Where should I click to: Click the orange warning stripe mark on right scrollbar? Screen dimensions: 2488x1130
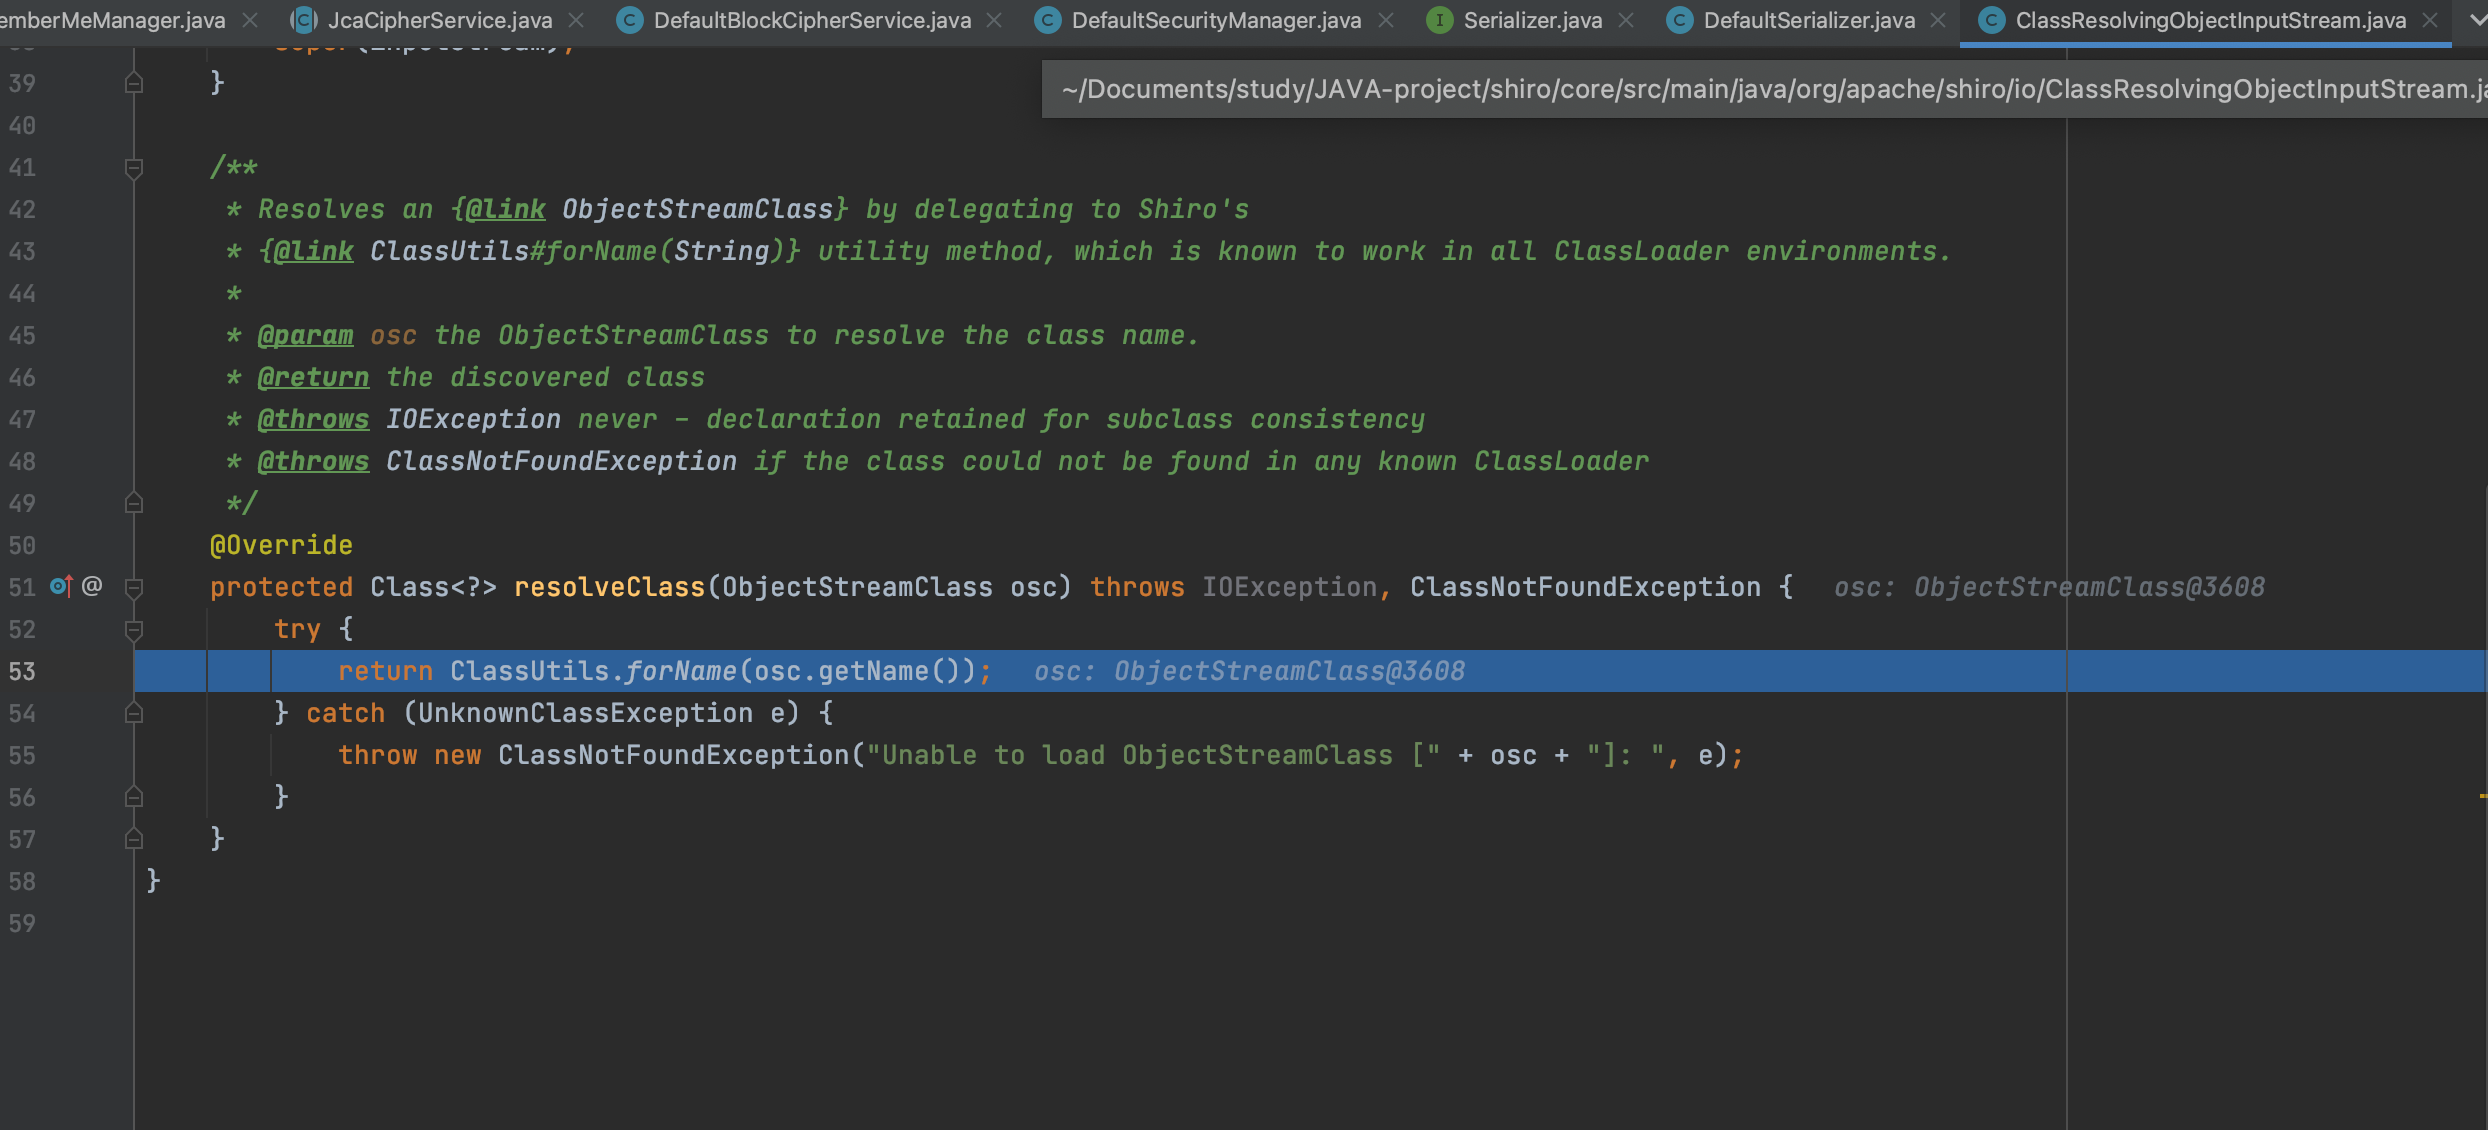[x=2482, y=796]
